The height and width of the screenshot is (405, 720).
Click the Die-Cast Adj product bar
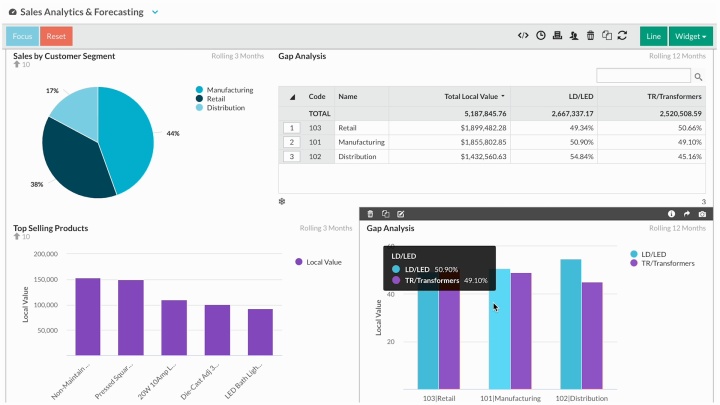(x=217, y=330)
